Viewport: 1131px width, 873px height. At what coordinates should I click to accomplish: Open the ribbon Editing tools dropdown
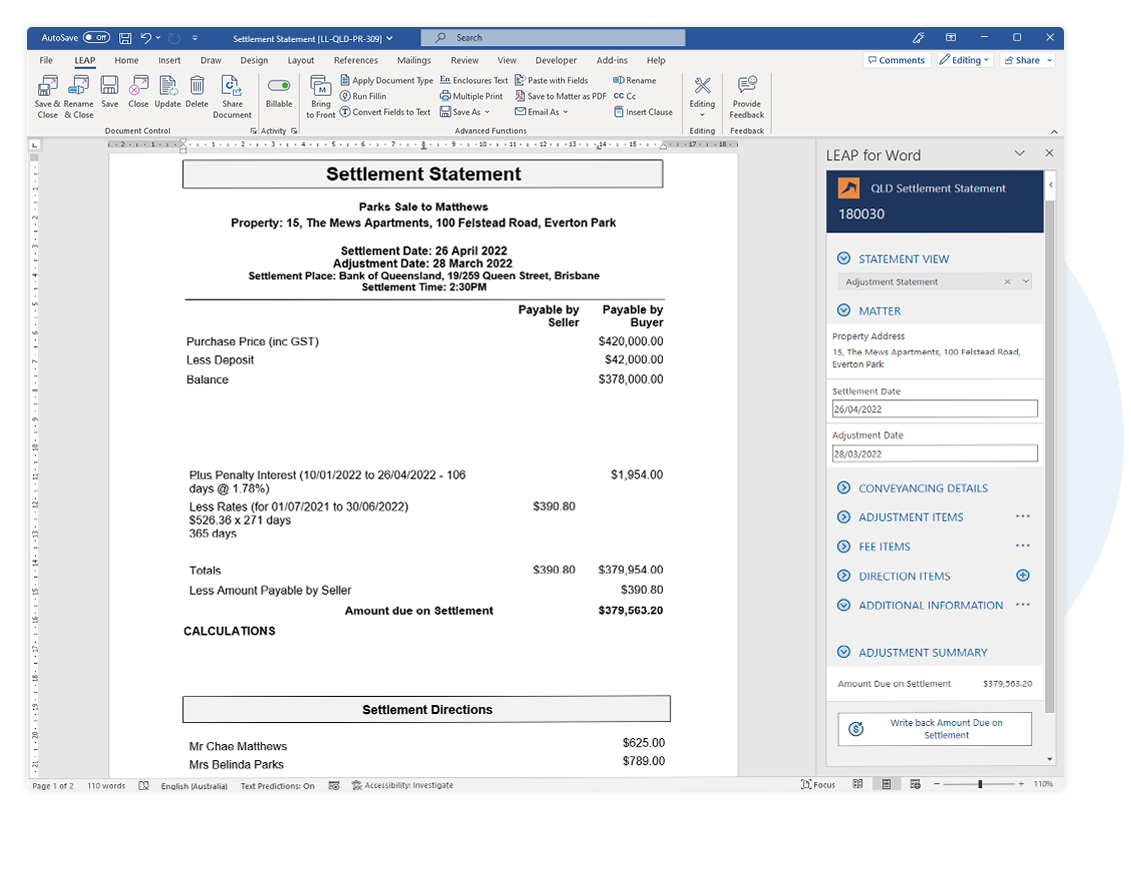702,96
